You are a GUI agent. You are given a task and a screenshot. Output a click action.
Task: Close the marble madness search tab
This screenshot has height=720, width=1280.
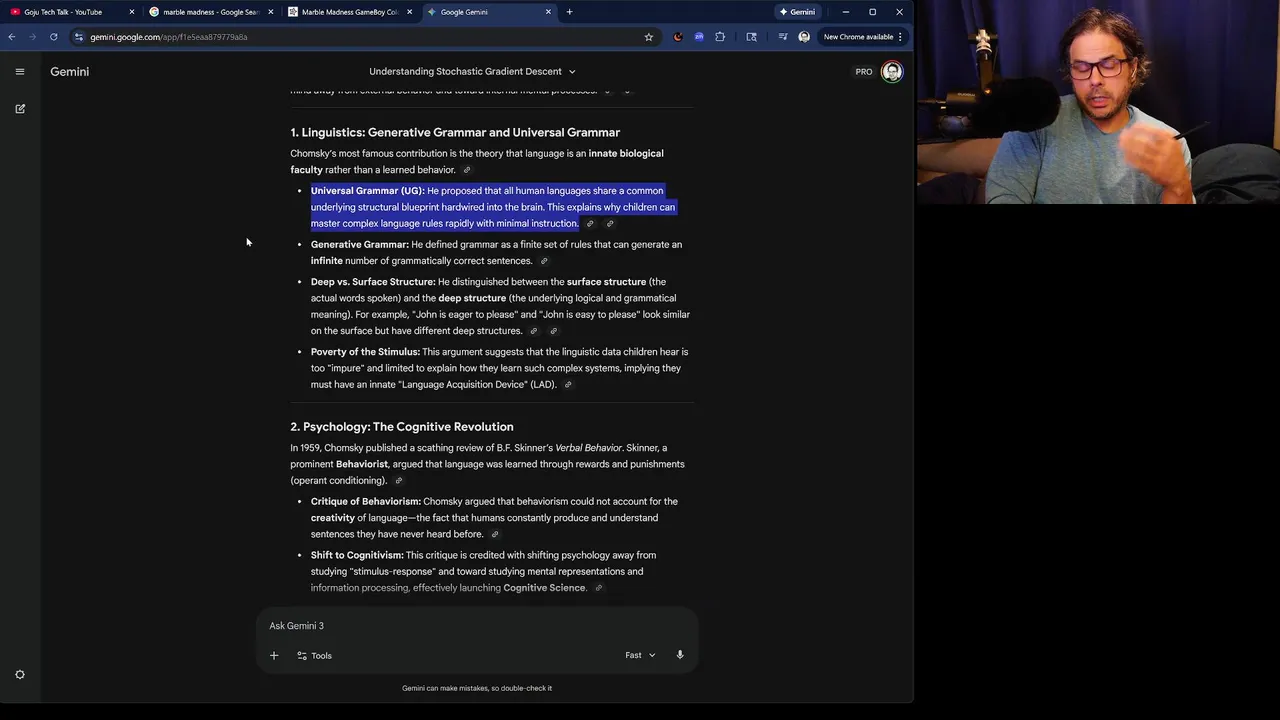pos(270,12)
